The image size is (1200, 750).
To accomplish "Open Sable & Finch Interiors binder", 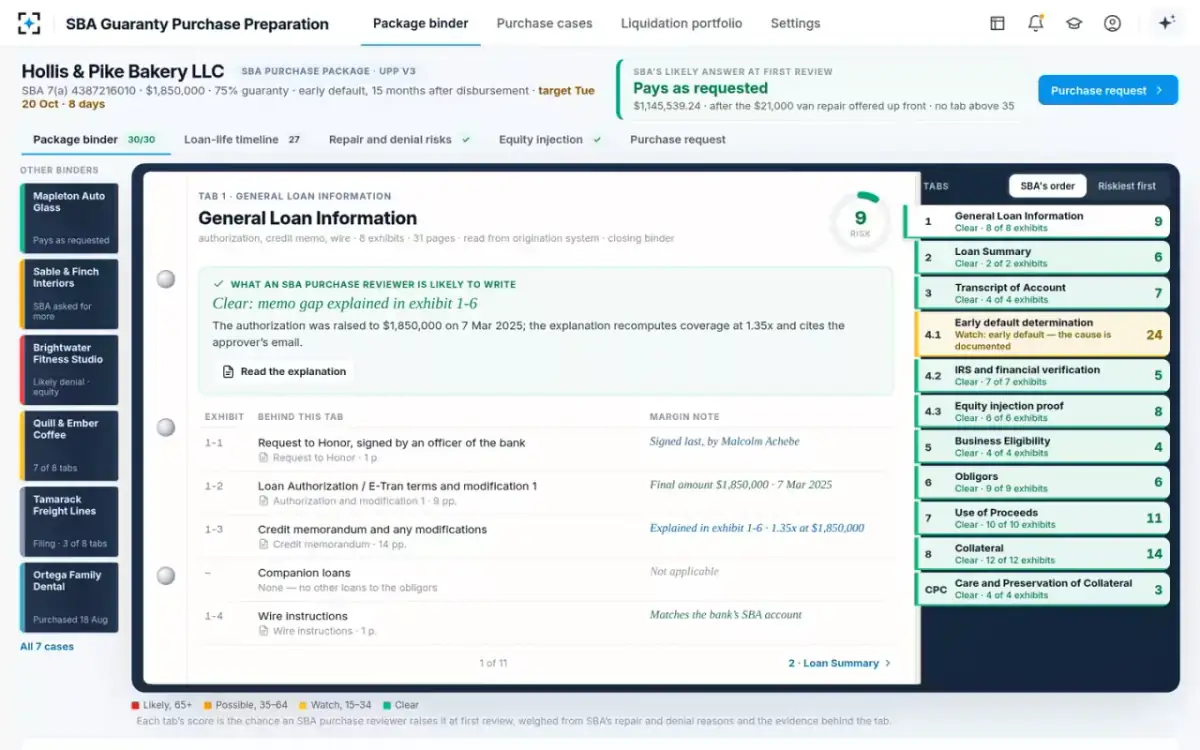I will click(x=69, y=294).
